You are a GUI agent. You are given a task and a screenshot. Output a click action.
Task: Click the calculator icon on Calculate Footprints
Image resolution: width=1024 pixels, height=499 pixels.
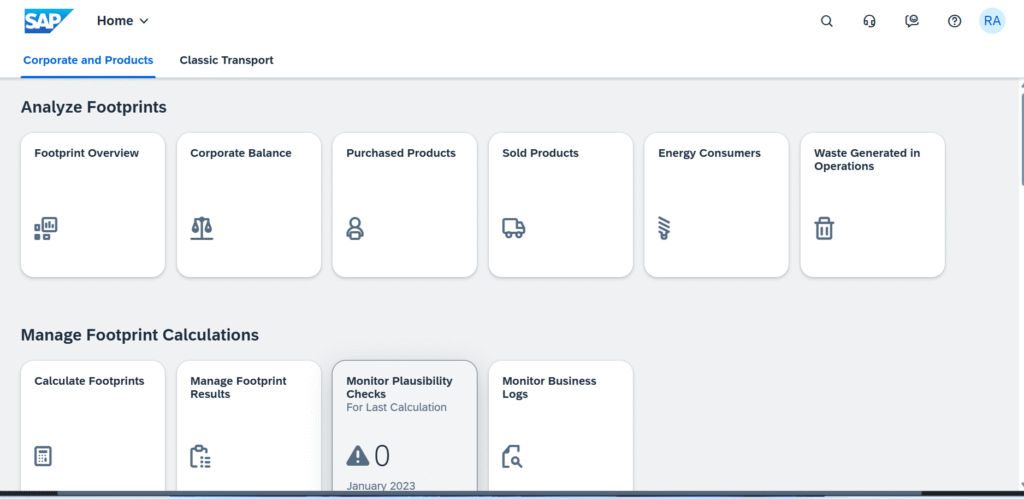coord(43,456)
